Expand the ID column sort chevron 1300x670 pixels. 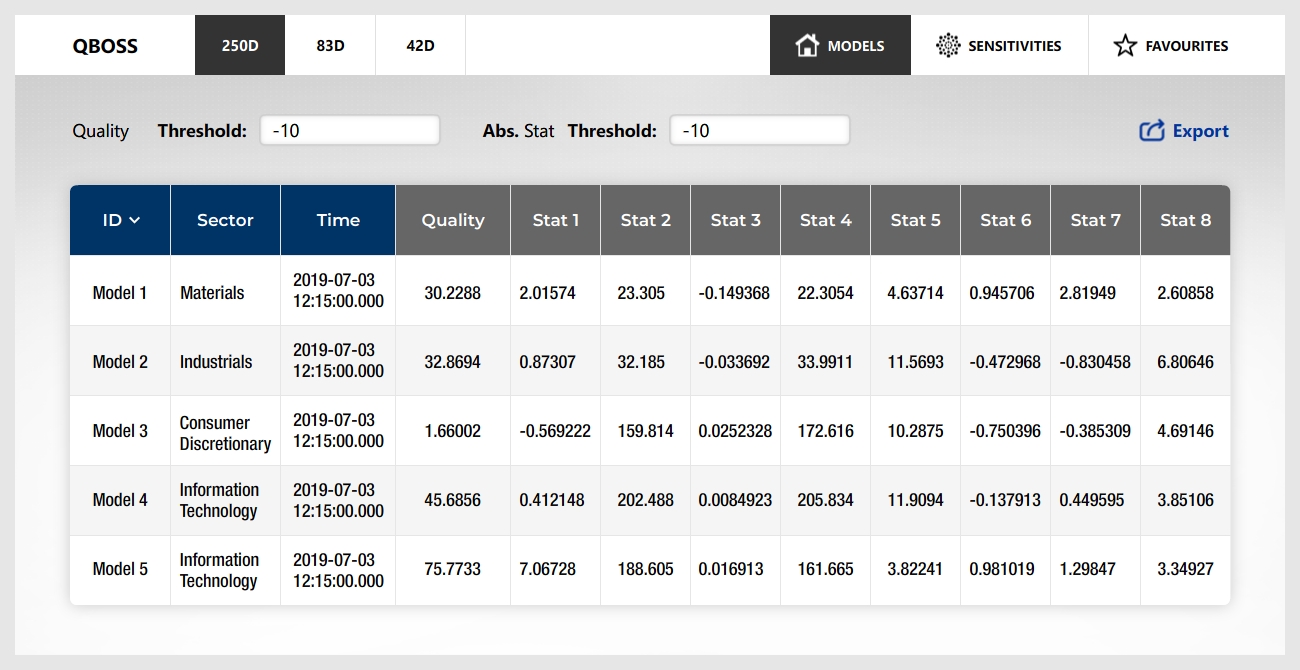pyautogui.click(x=134, y=221)
